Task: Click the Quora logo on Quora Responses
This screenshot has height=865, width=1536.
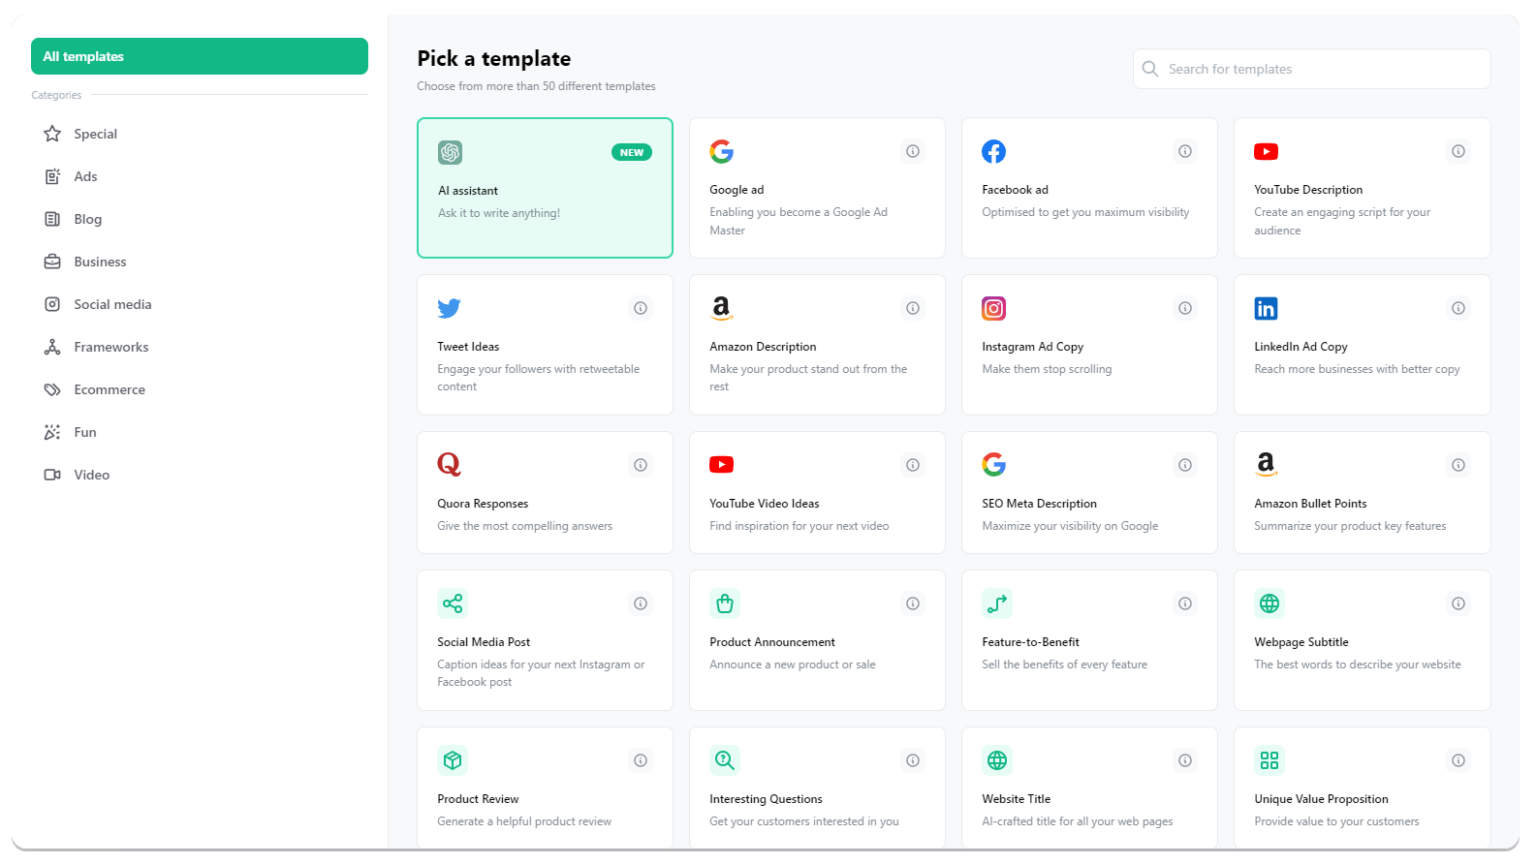Action: (x=449, y=464)
